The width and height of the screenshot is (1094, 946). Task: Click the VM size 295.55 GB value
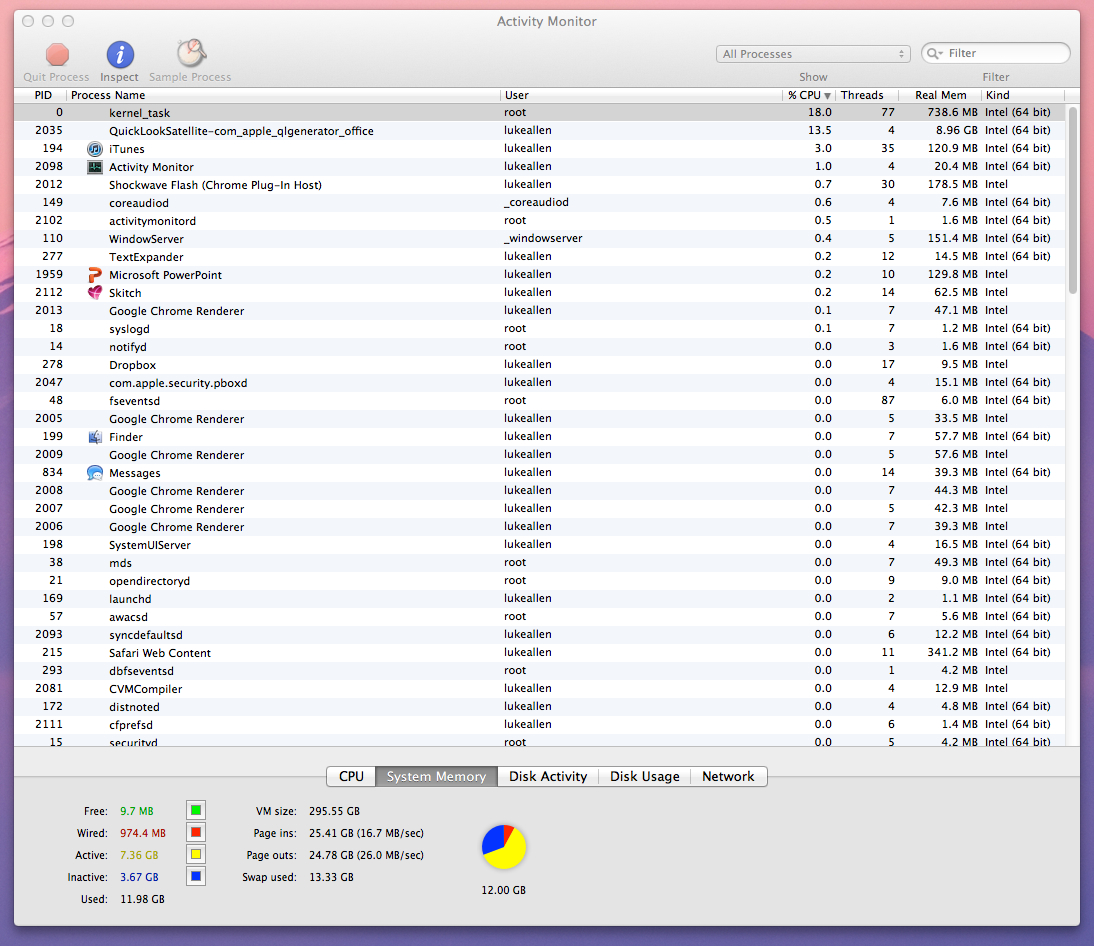pos(335,811)
